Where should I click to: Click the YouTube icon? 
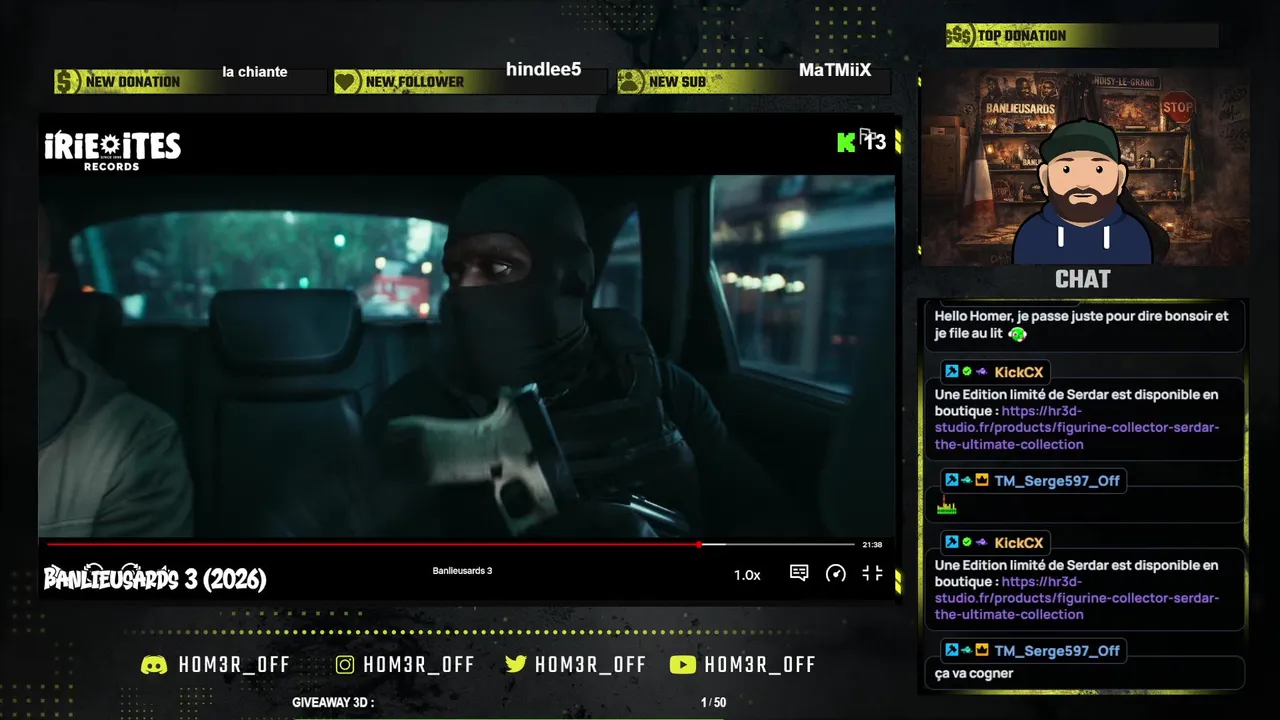click(682, 665)
